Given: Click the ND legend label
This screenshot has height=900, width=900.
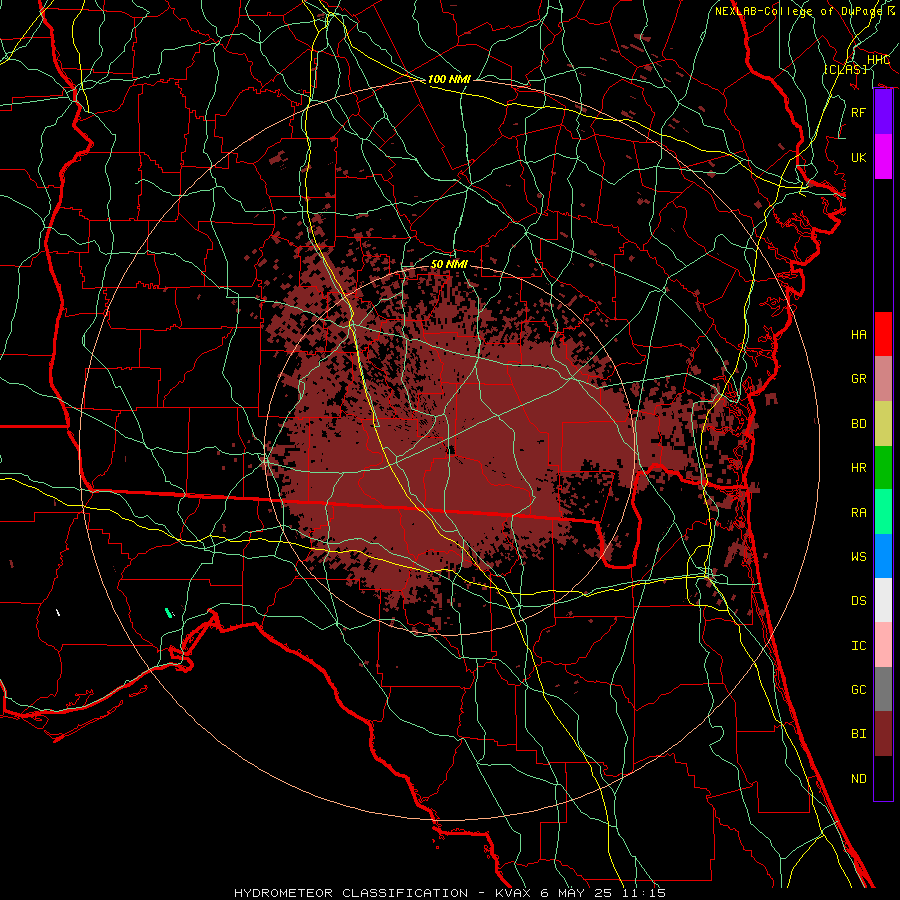Looking at the screenshot, I should pyautogui.click(x=859, y=778).
